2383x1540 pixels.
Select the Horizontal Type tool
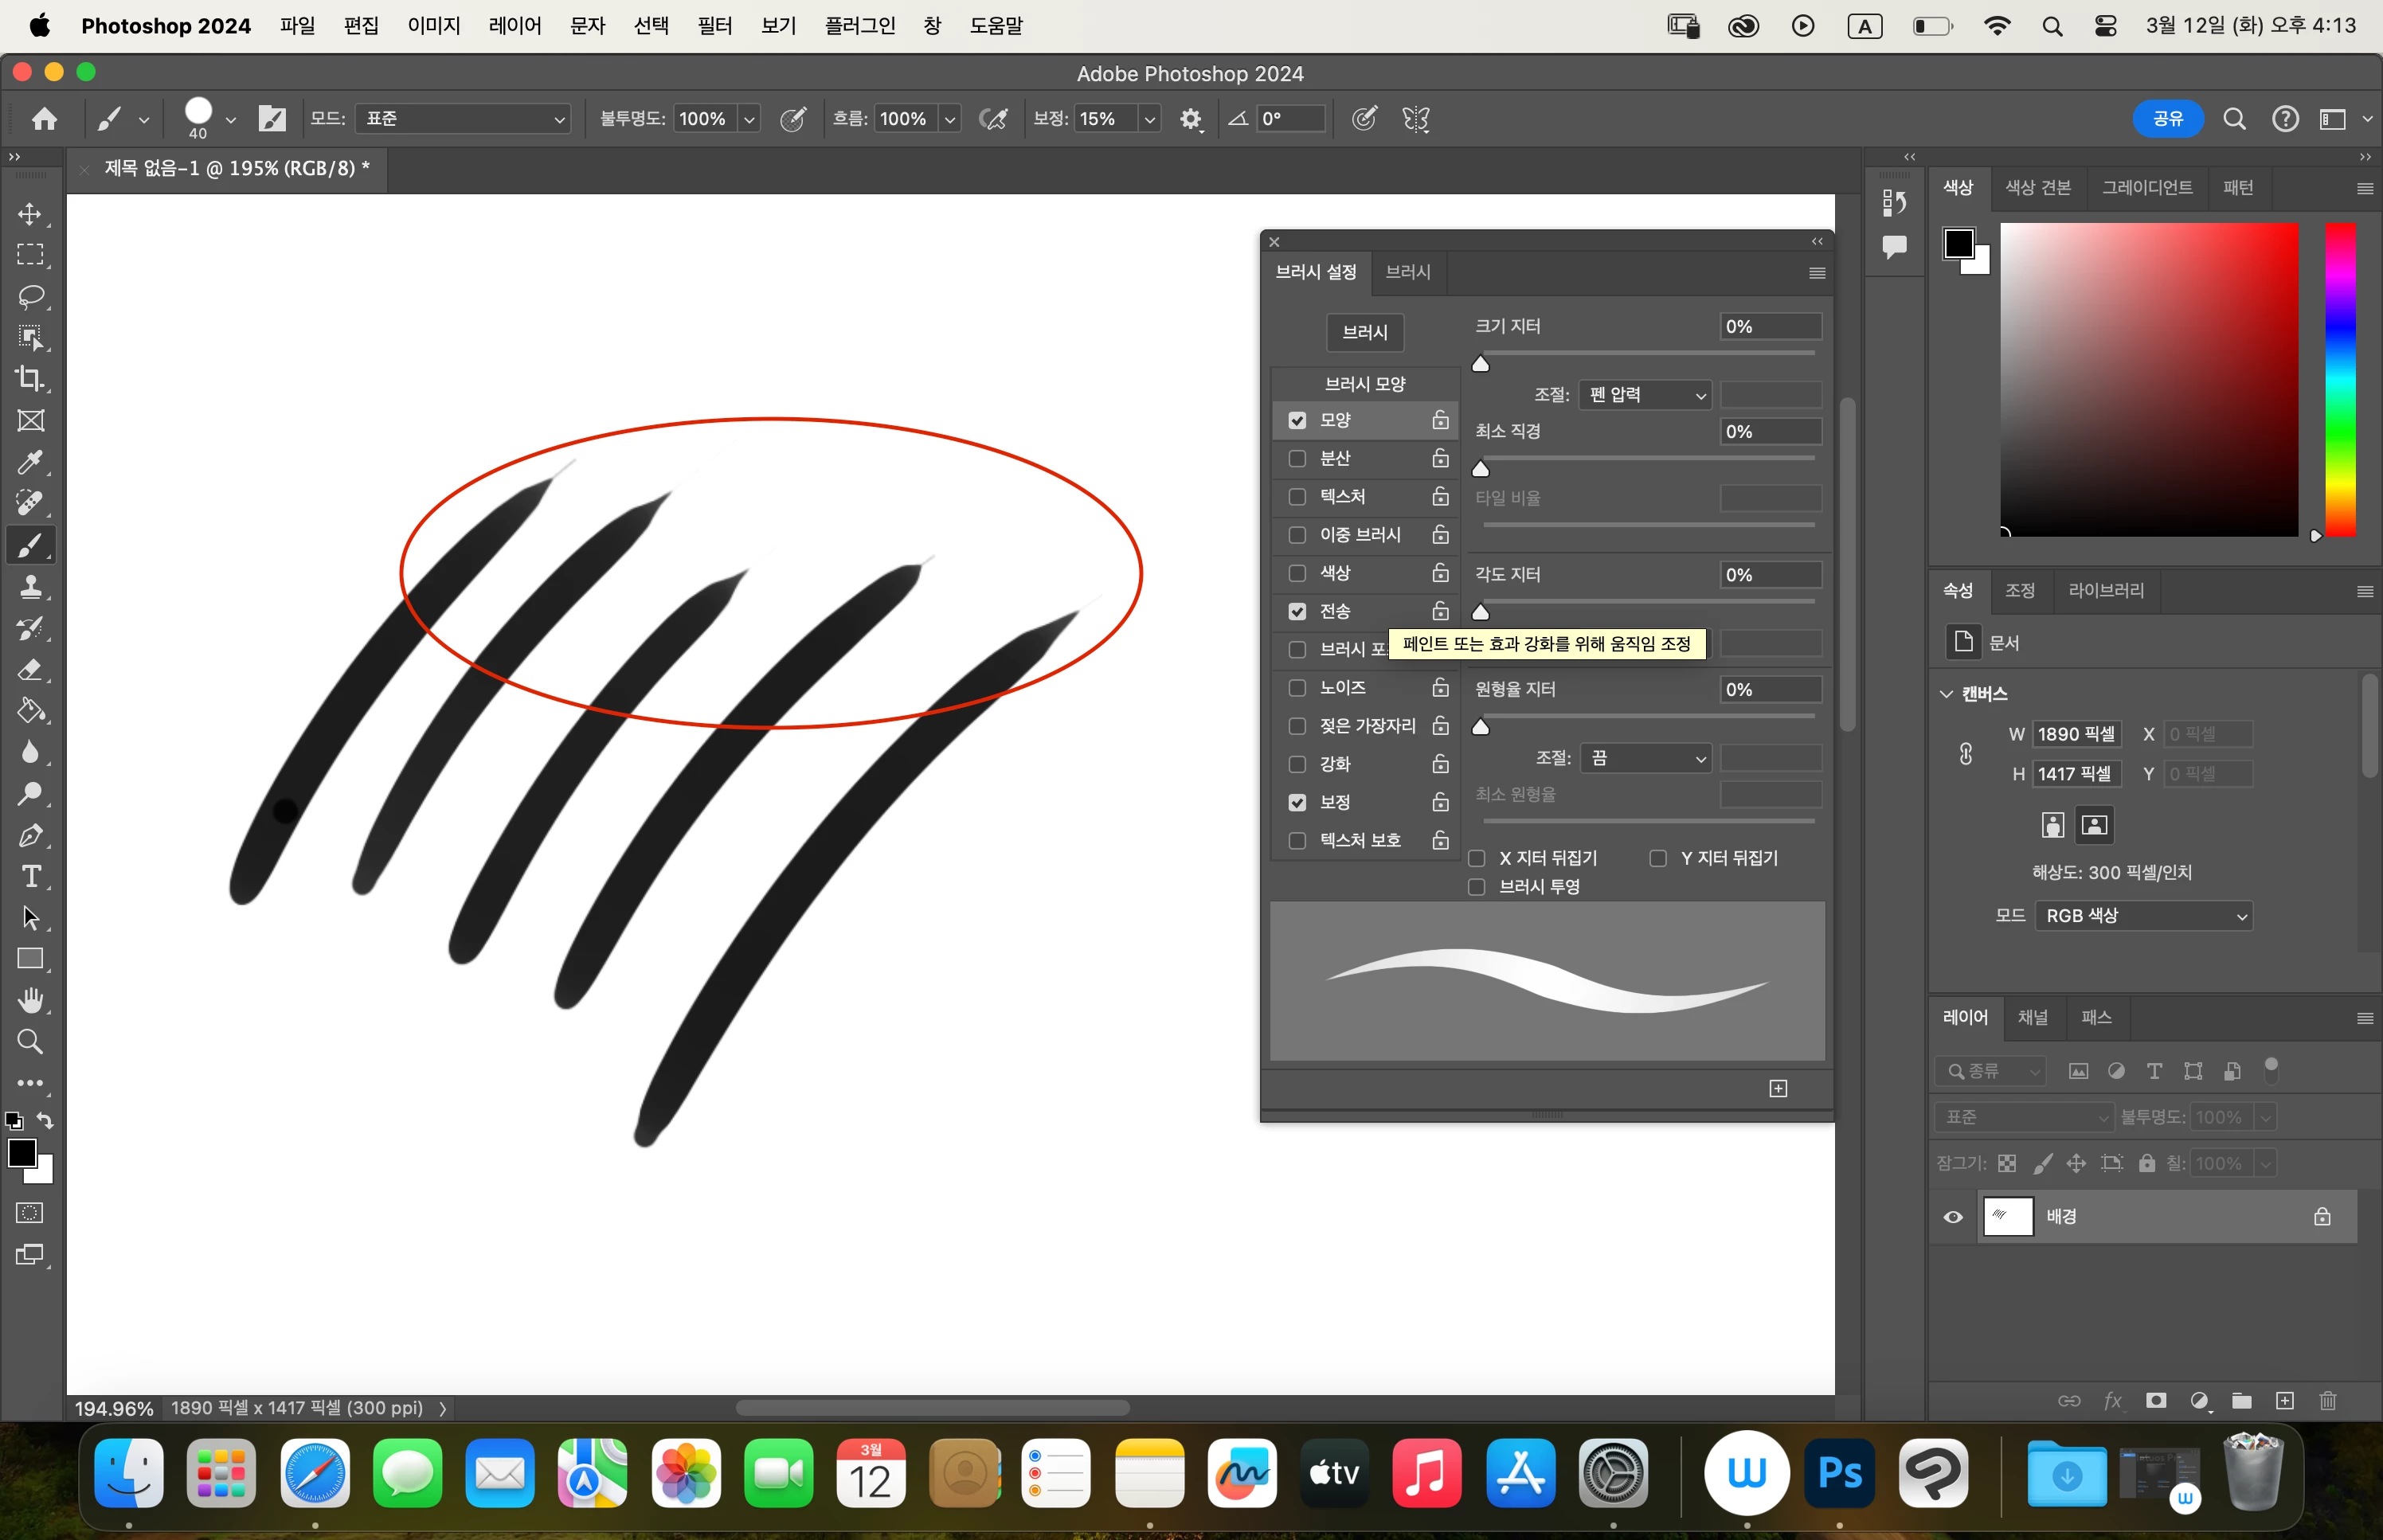pyautogui.click(x=30, y=876)
